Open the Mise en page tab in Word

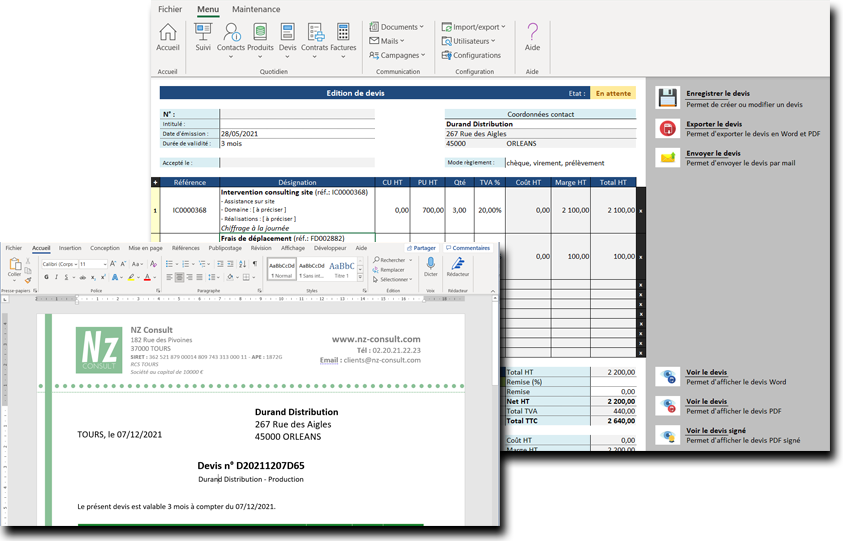click(145, 248)
